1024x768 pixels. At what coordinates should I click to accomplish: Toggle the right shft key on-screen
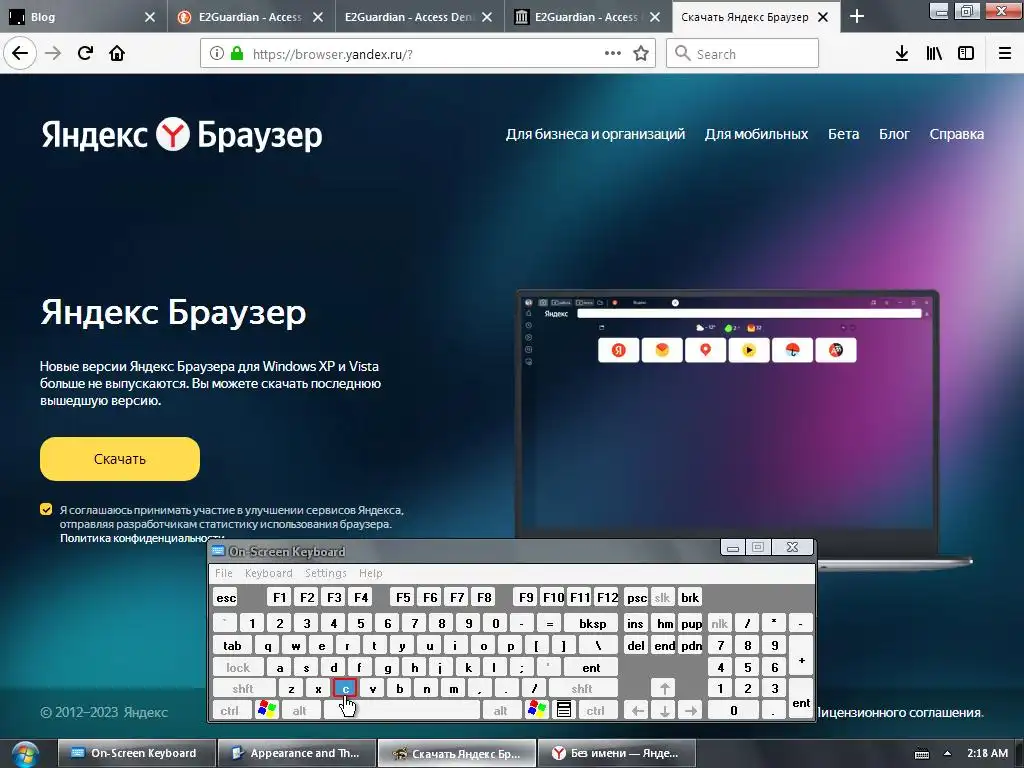581,688
